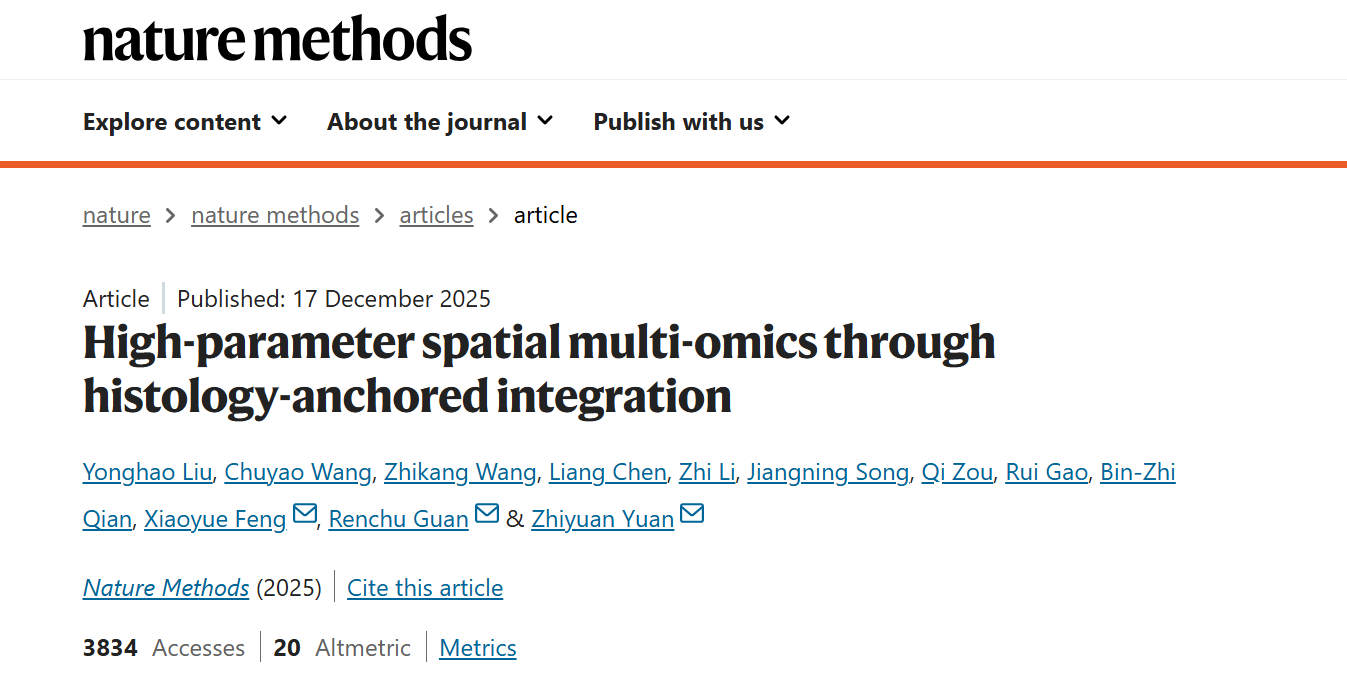This screenshot has height=696, width=1347.
Task: Click envelope icon next to Xiaoyue Feng
Action: pos(305,516)
